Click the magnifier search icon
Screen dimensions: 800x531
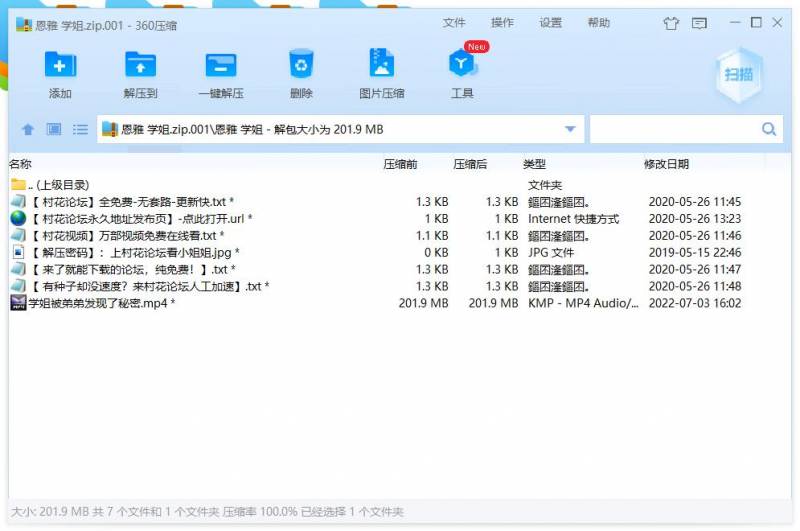[x=769, y=129]
